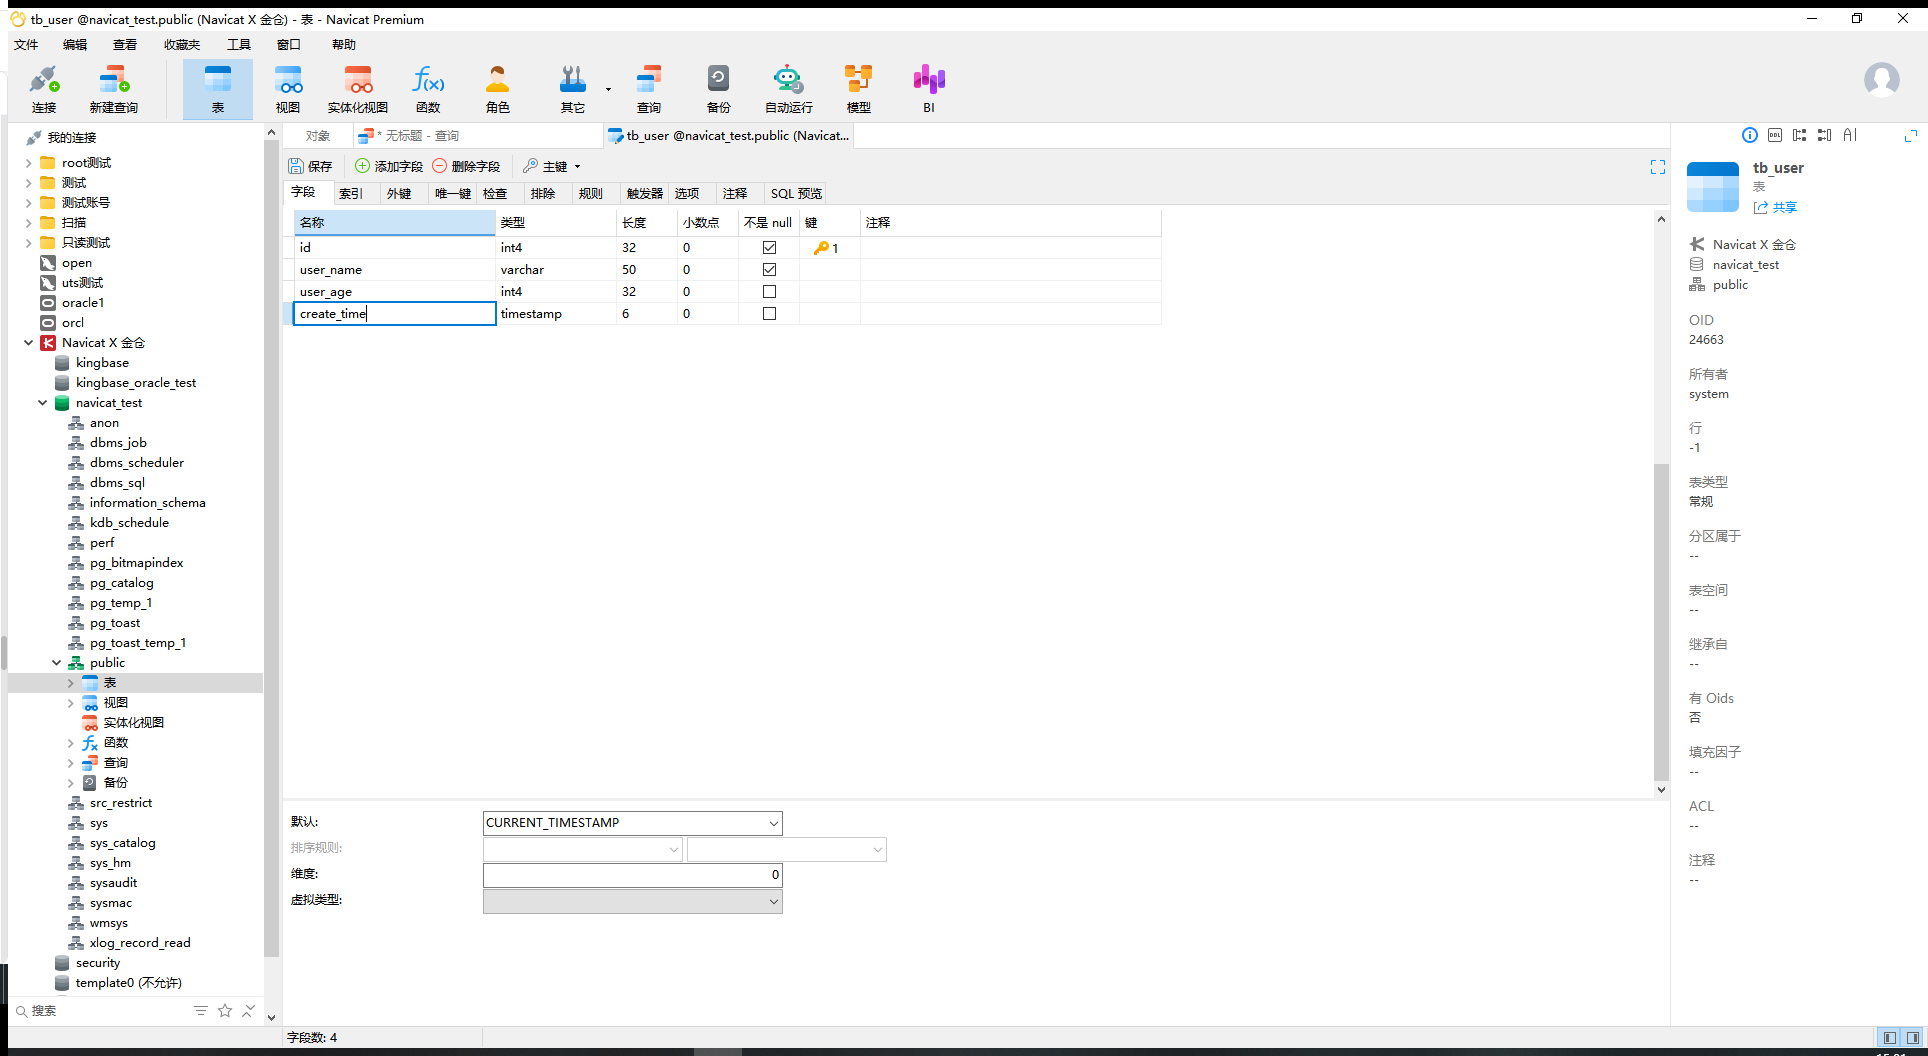
Task: Click the 保存 save button
Action: [x=310, y=166]
